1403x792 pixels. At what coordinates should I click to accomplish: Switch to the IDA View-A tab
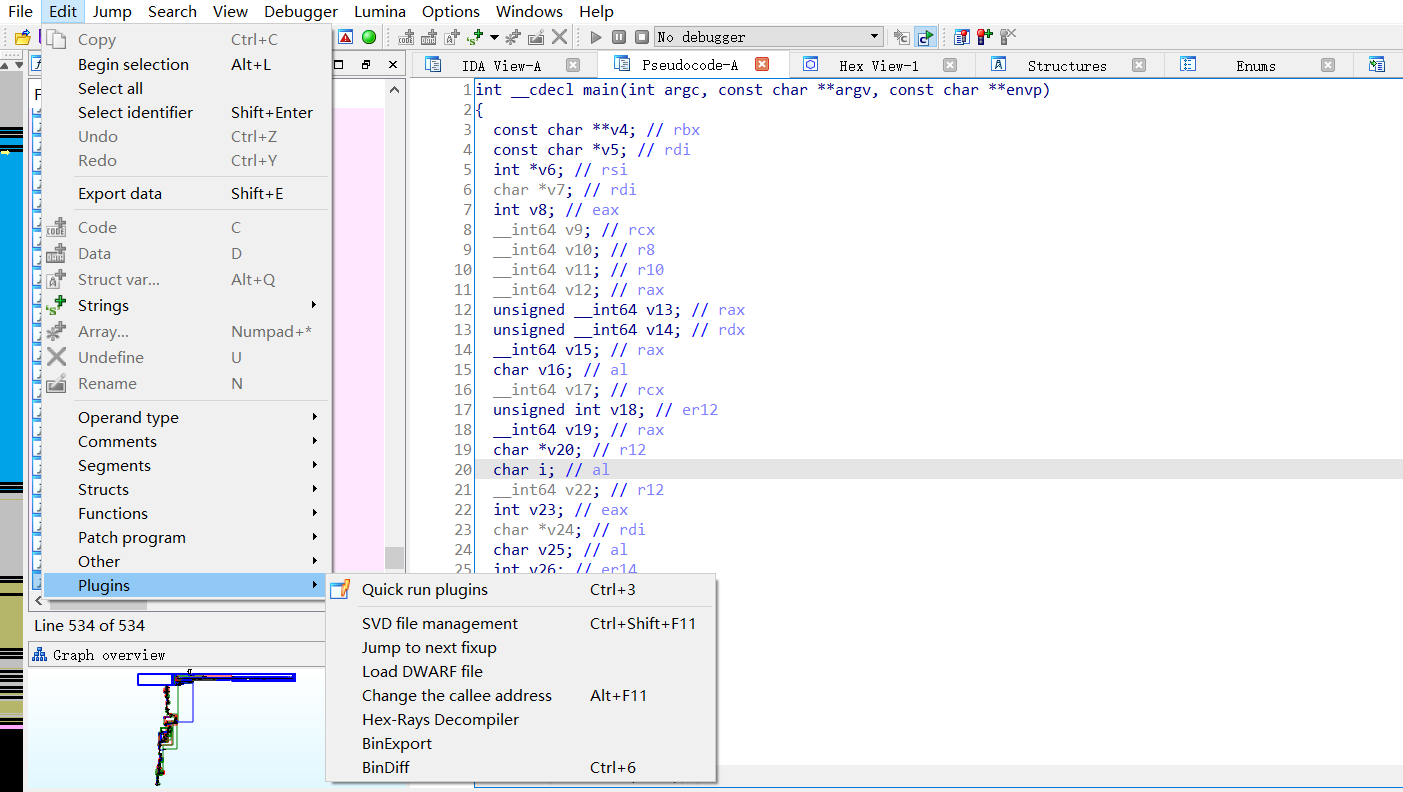[501, 65]
